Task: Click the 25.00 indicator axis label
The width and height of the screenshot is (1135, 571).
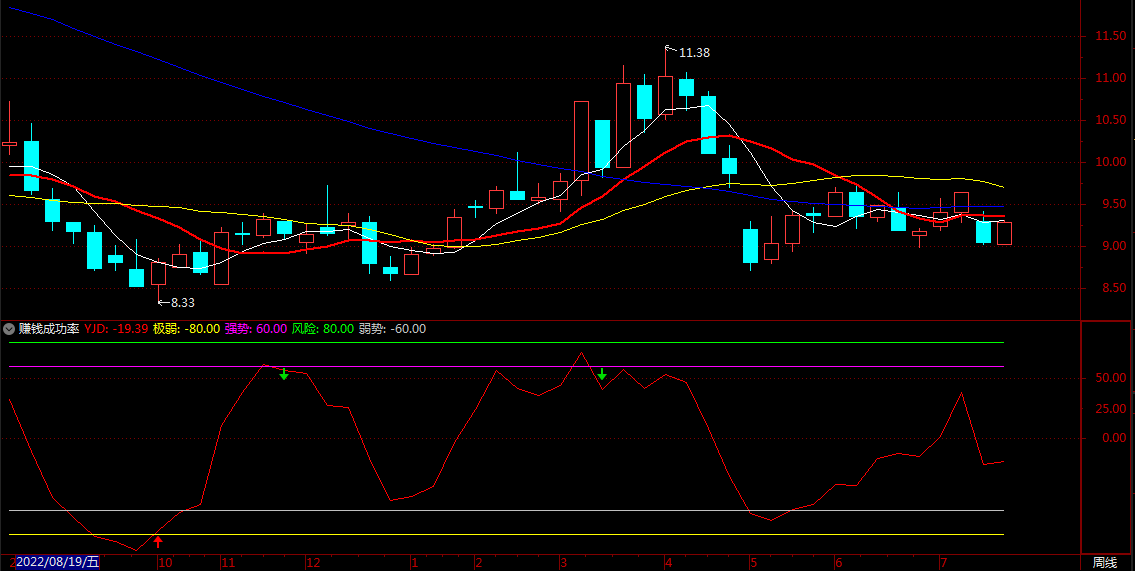Action: click(x=1110, y=409)
